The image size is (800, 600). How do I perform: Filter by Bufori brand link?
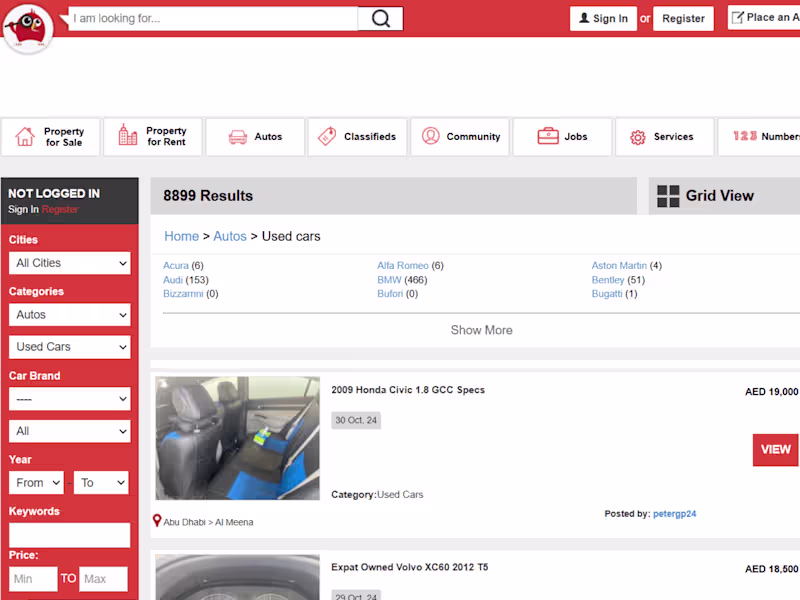(390, 293)
